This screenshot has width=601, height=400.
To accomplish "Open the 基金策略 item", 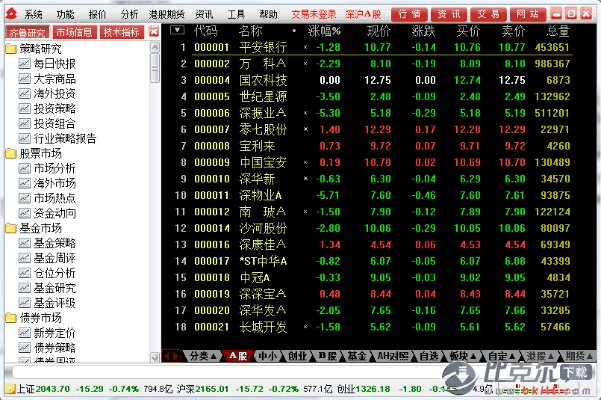I will [x=47, y=243].
